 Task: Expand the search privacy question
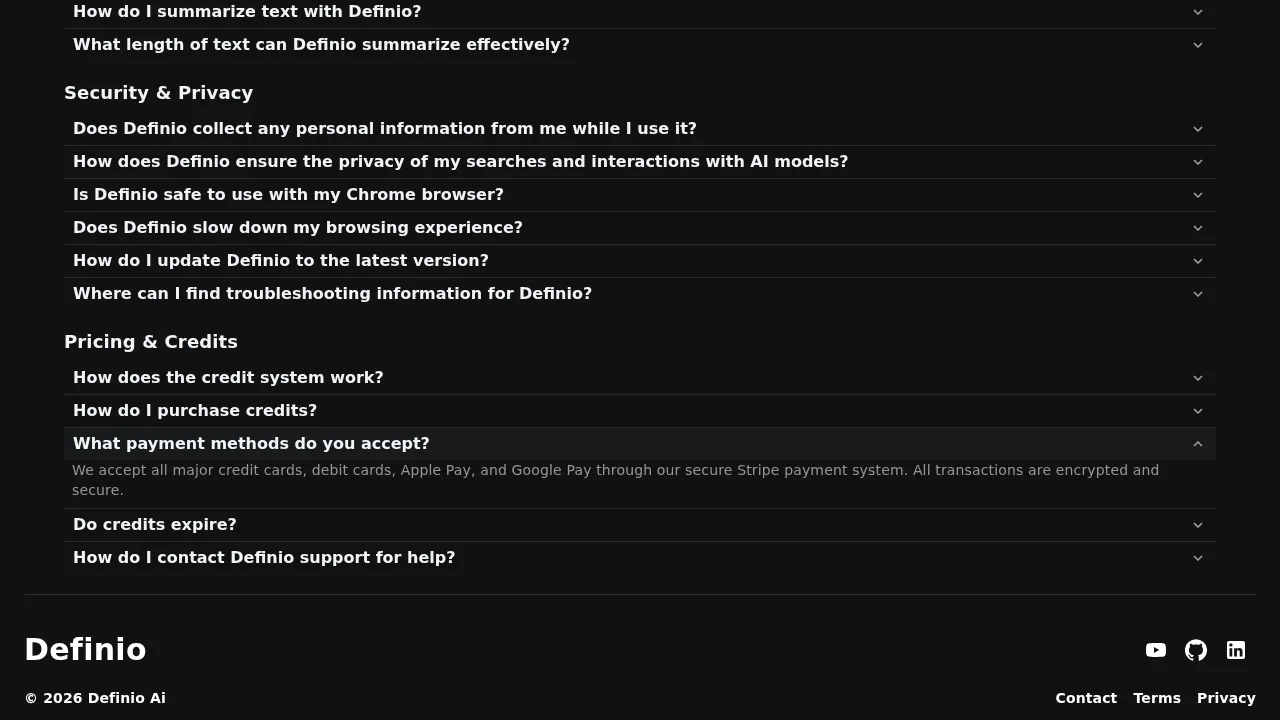[640, 161]
